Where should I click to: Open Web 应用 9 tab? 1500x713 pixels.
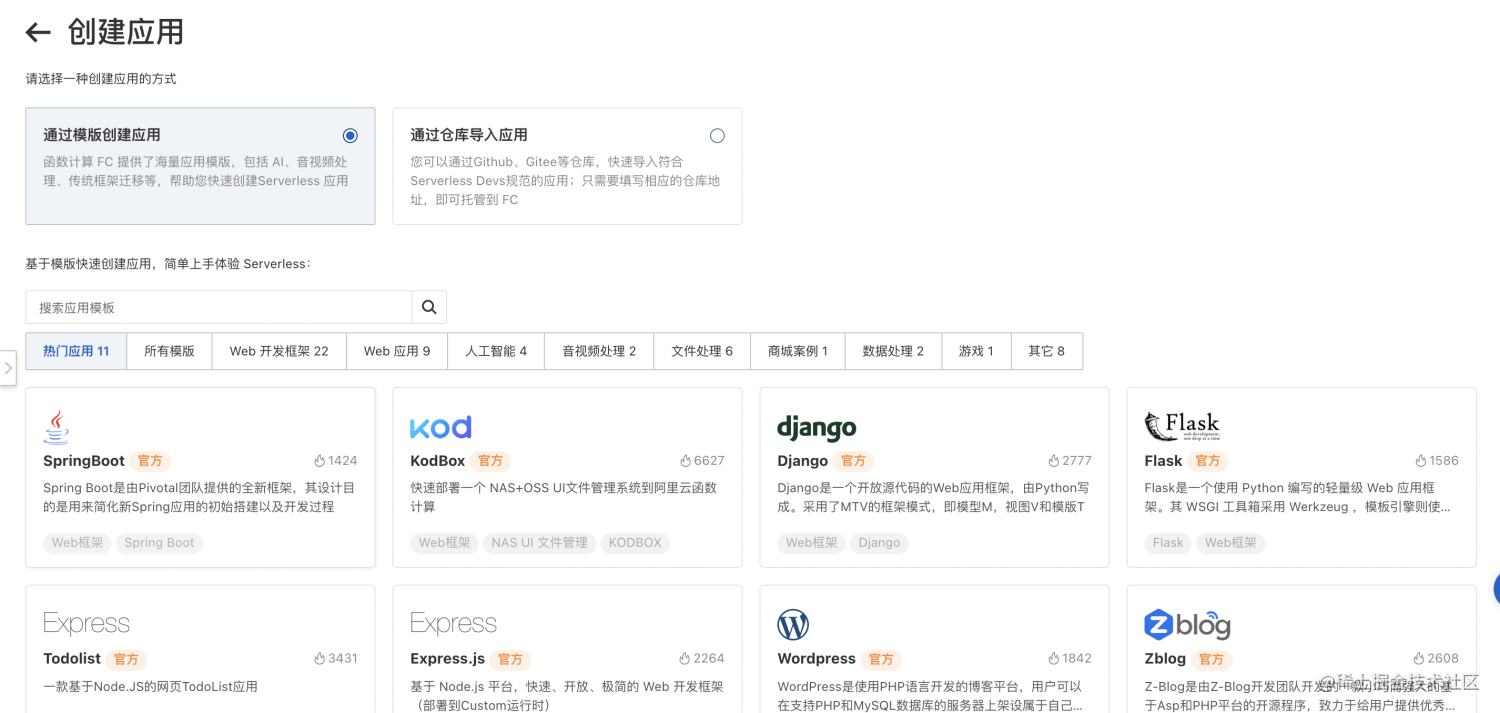(397, 351)
